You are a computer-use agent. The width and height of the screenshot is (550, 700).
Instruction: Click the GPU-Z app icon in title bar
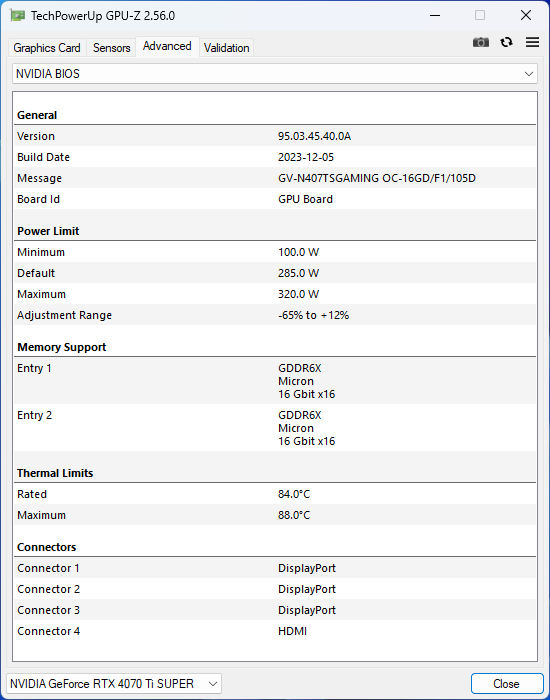[17, 16]
